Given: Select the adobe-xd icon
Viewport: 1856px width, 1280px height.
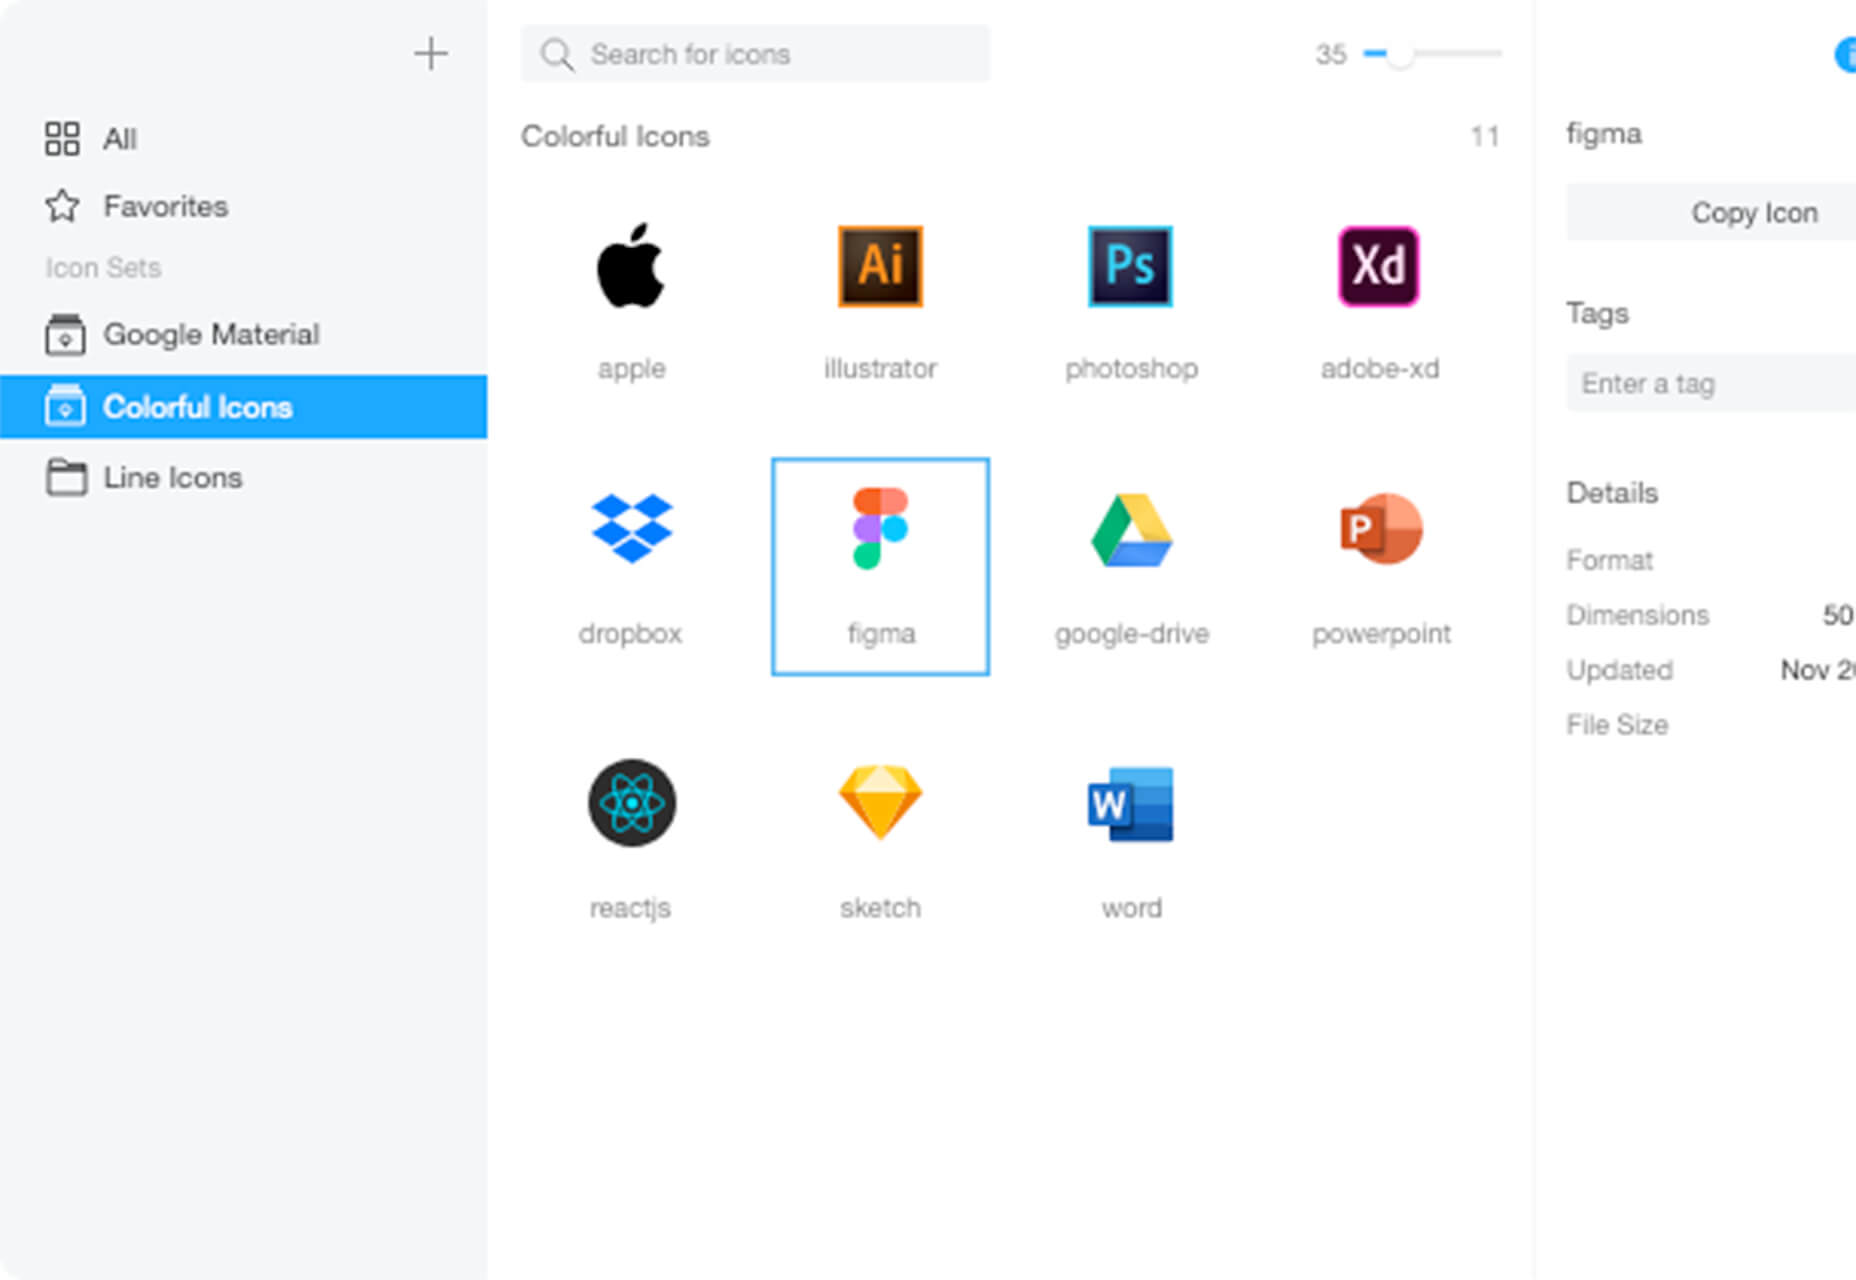Looking at the screenshot, I should click(x=1379, y=266).
